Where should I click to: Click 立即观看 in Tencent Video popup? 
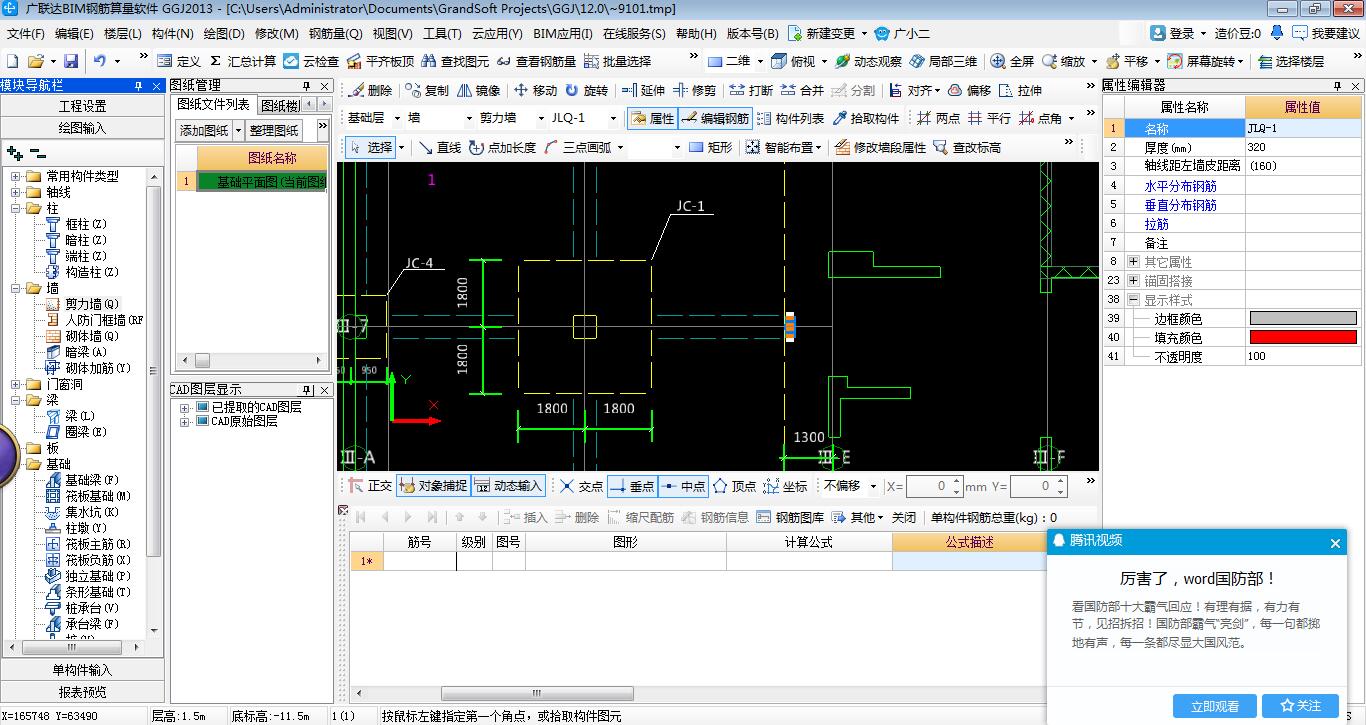(1214, 706)
